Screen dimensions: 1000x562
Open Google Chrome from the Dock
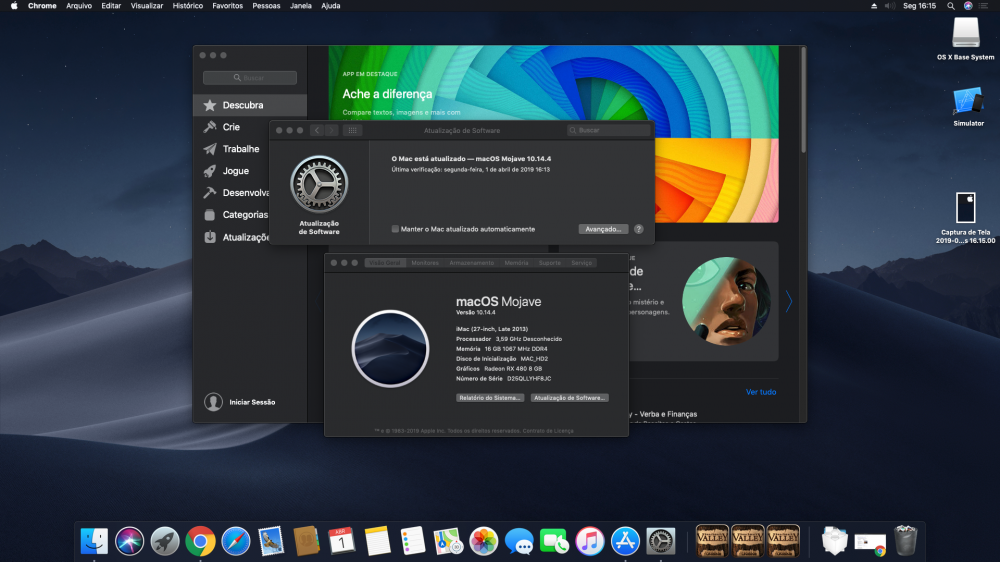pyautogui.click(x=200, y=541)
